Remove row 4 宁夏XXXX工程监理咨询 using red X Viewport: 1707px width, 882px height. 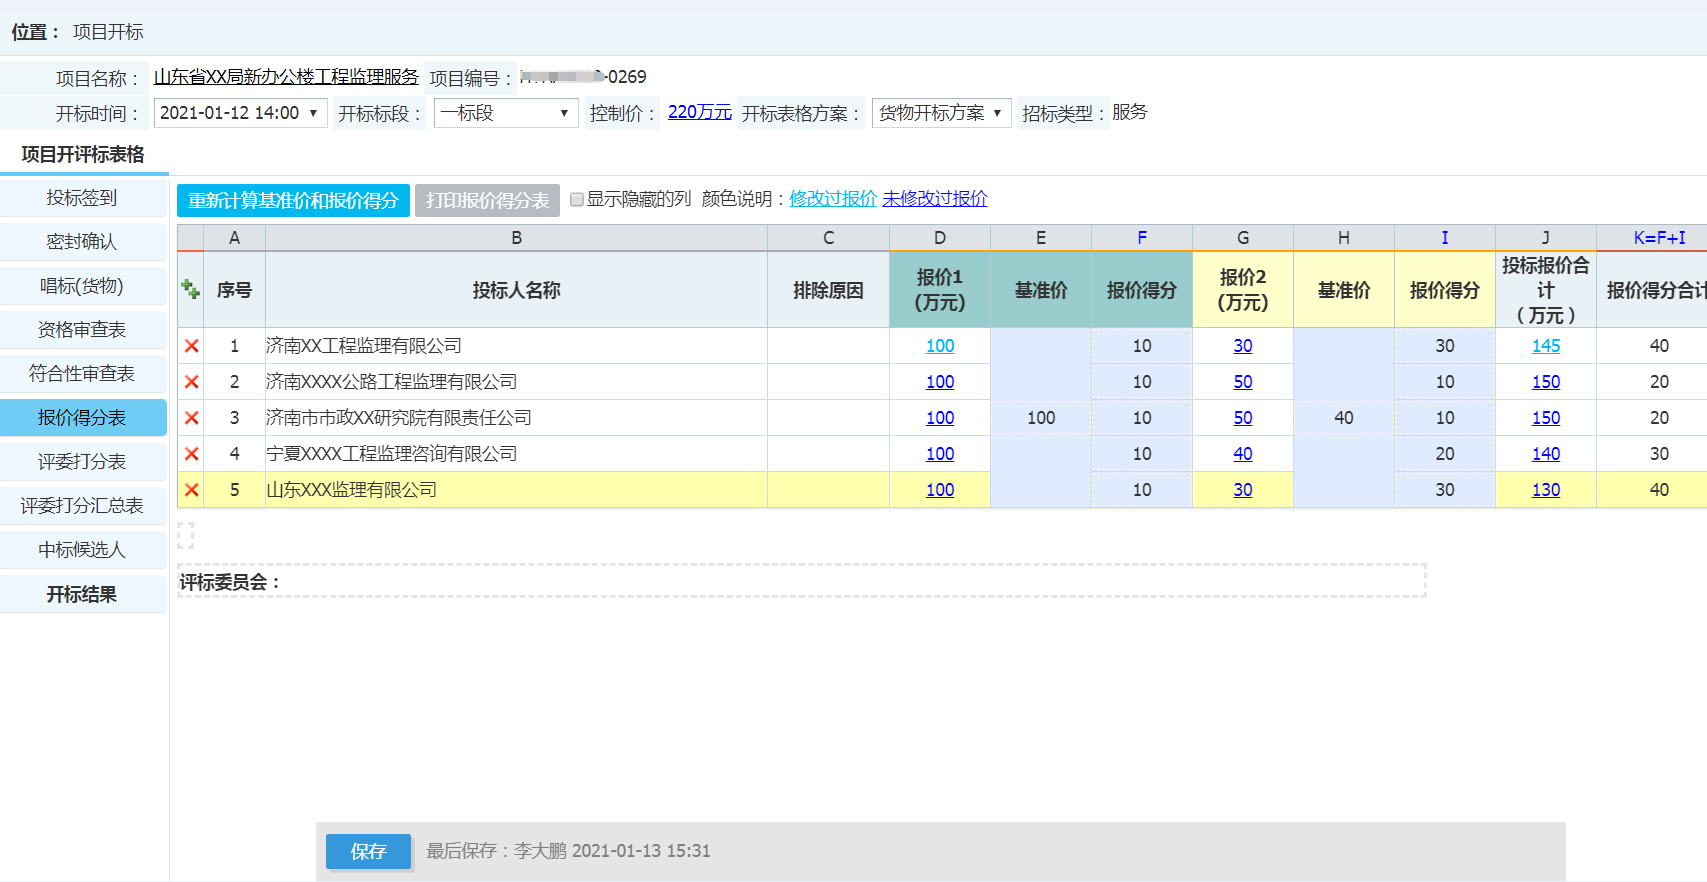coord(191,454)
